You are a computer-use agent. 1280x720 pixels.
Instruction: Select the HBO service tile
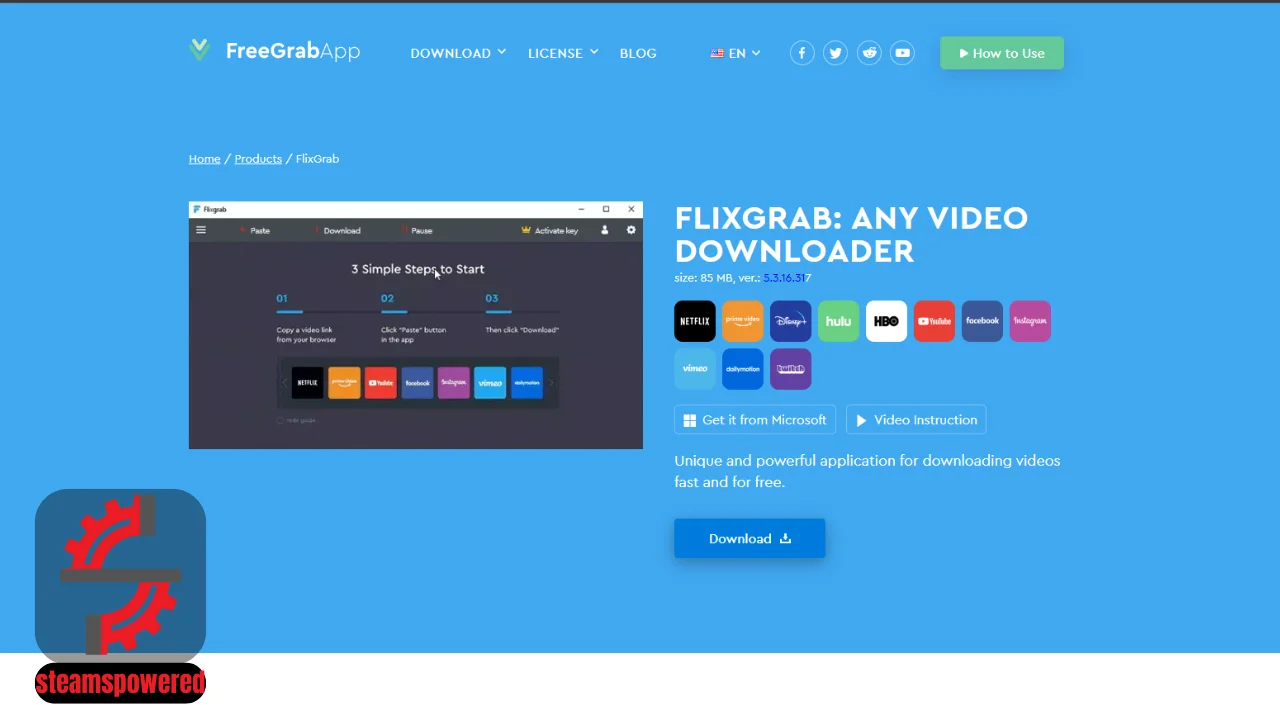point(887,321)
